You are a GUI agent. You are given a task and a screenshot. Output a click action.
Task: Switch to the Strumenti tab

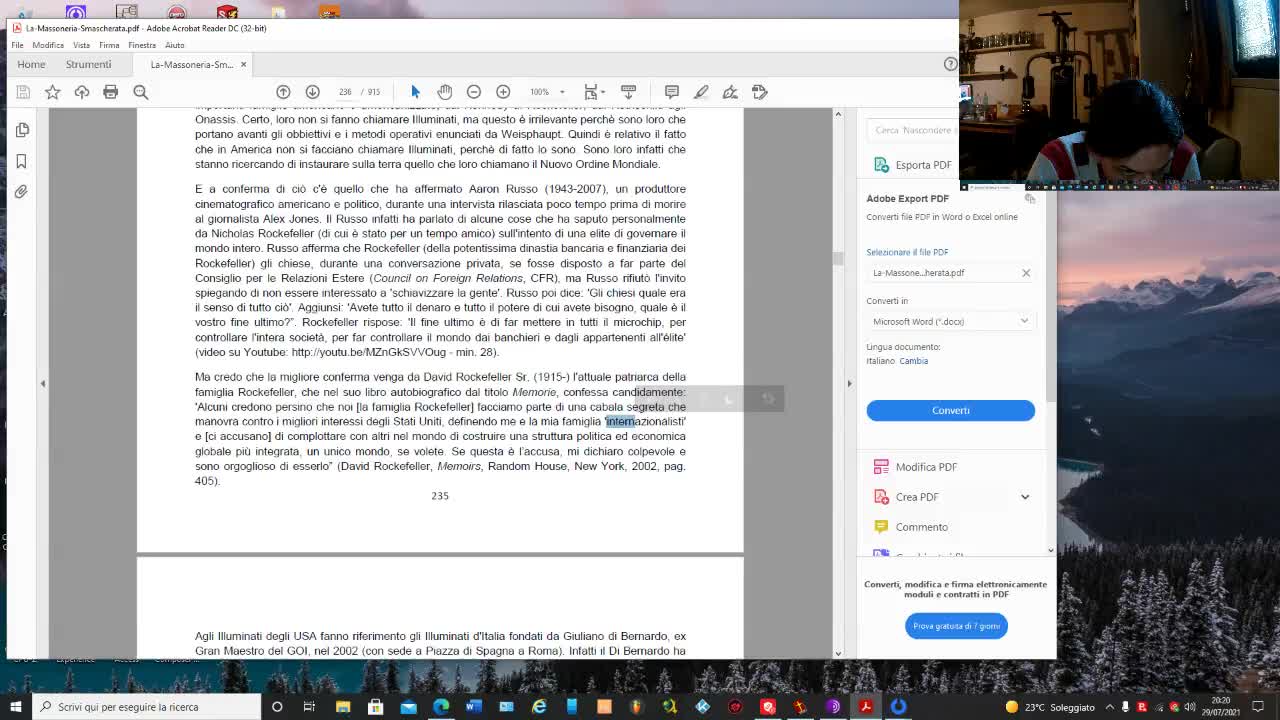[88, 64]
